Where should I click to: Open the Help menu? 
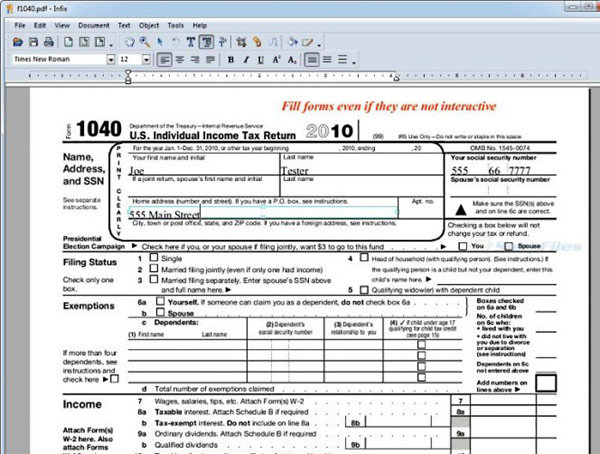(x=200, y=25)
